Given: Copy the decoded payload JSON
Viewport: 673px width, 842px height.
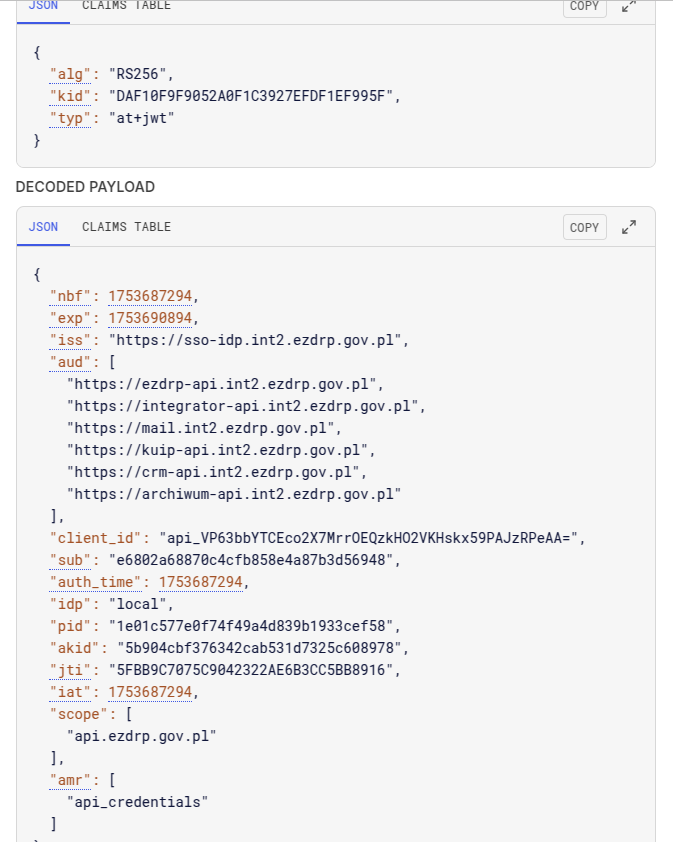Looking at the screenshot, I should 584,227.
